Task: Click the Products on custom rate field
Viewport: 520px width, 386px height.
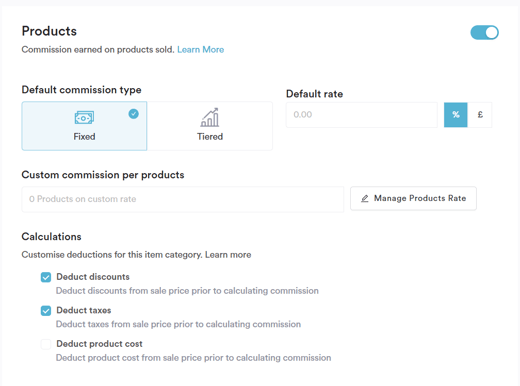Action: pos(183,199)
